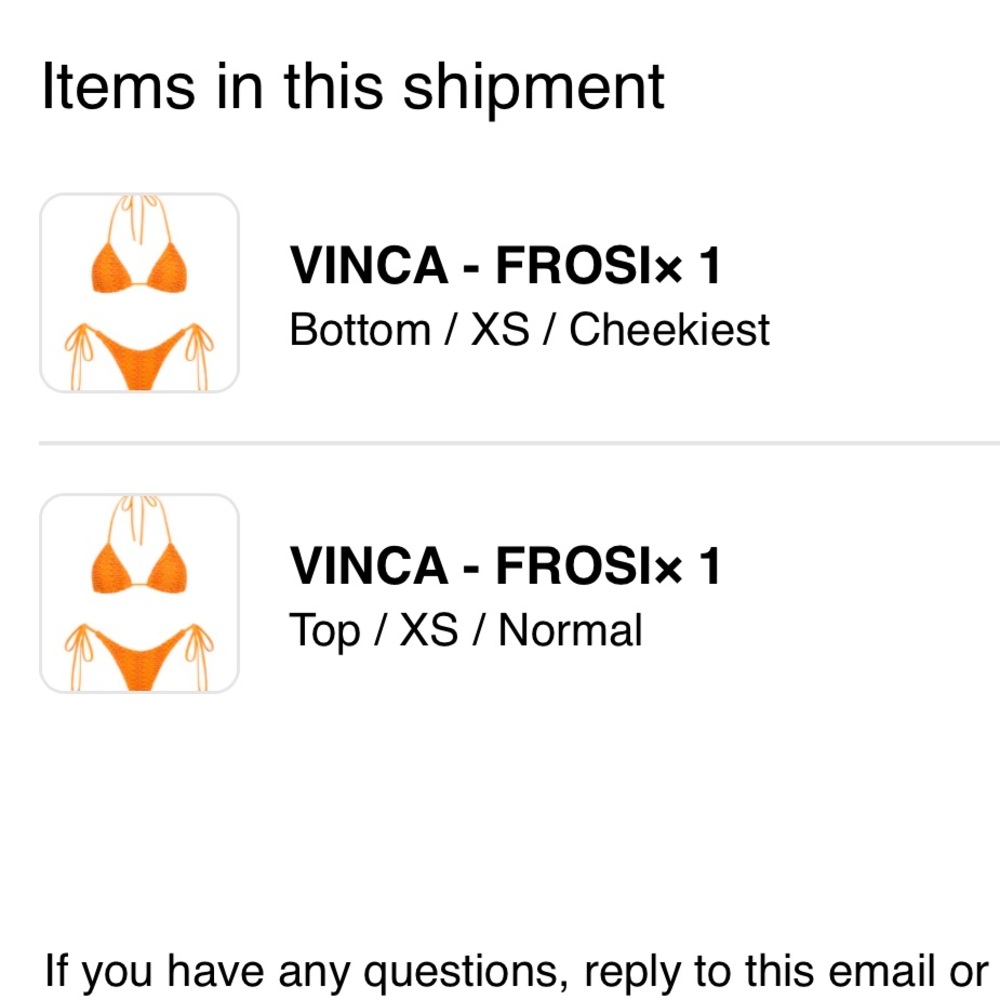Select the word "Cheekiest" in the first item
Image resolution: width=1000 pixels, height=1000 pixels.
click(x=669, y=329)
